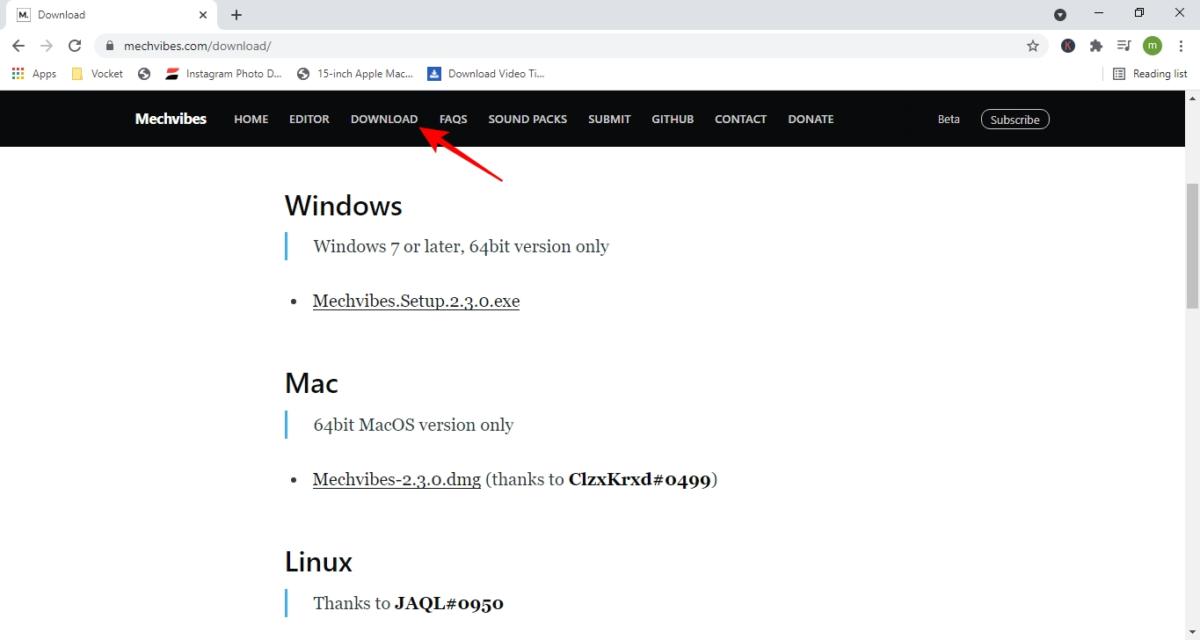
Task: Open the Chrome three-dot menu
Action: (1181, 46)
